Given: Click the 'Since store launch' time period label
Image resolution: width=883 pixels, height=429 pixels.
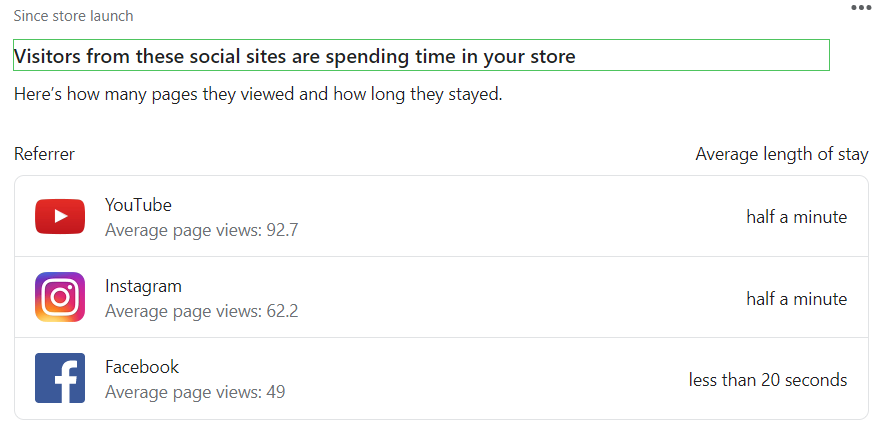Looking at the screenshot, I should 73,16.
